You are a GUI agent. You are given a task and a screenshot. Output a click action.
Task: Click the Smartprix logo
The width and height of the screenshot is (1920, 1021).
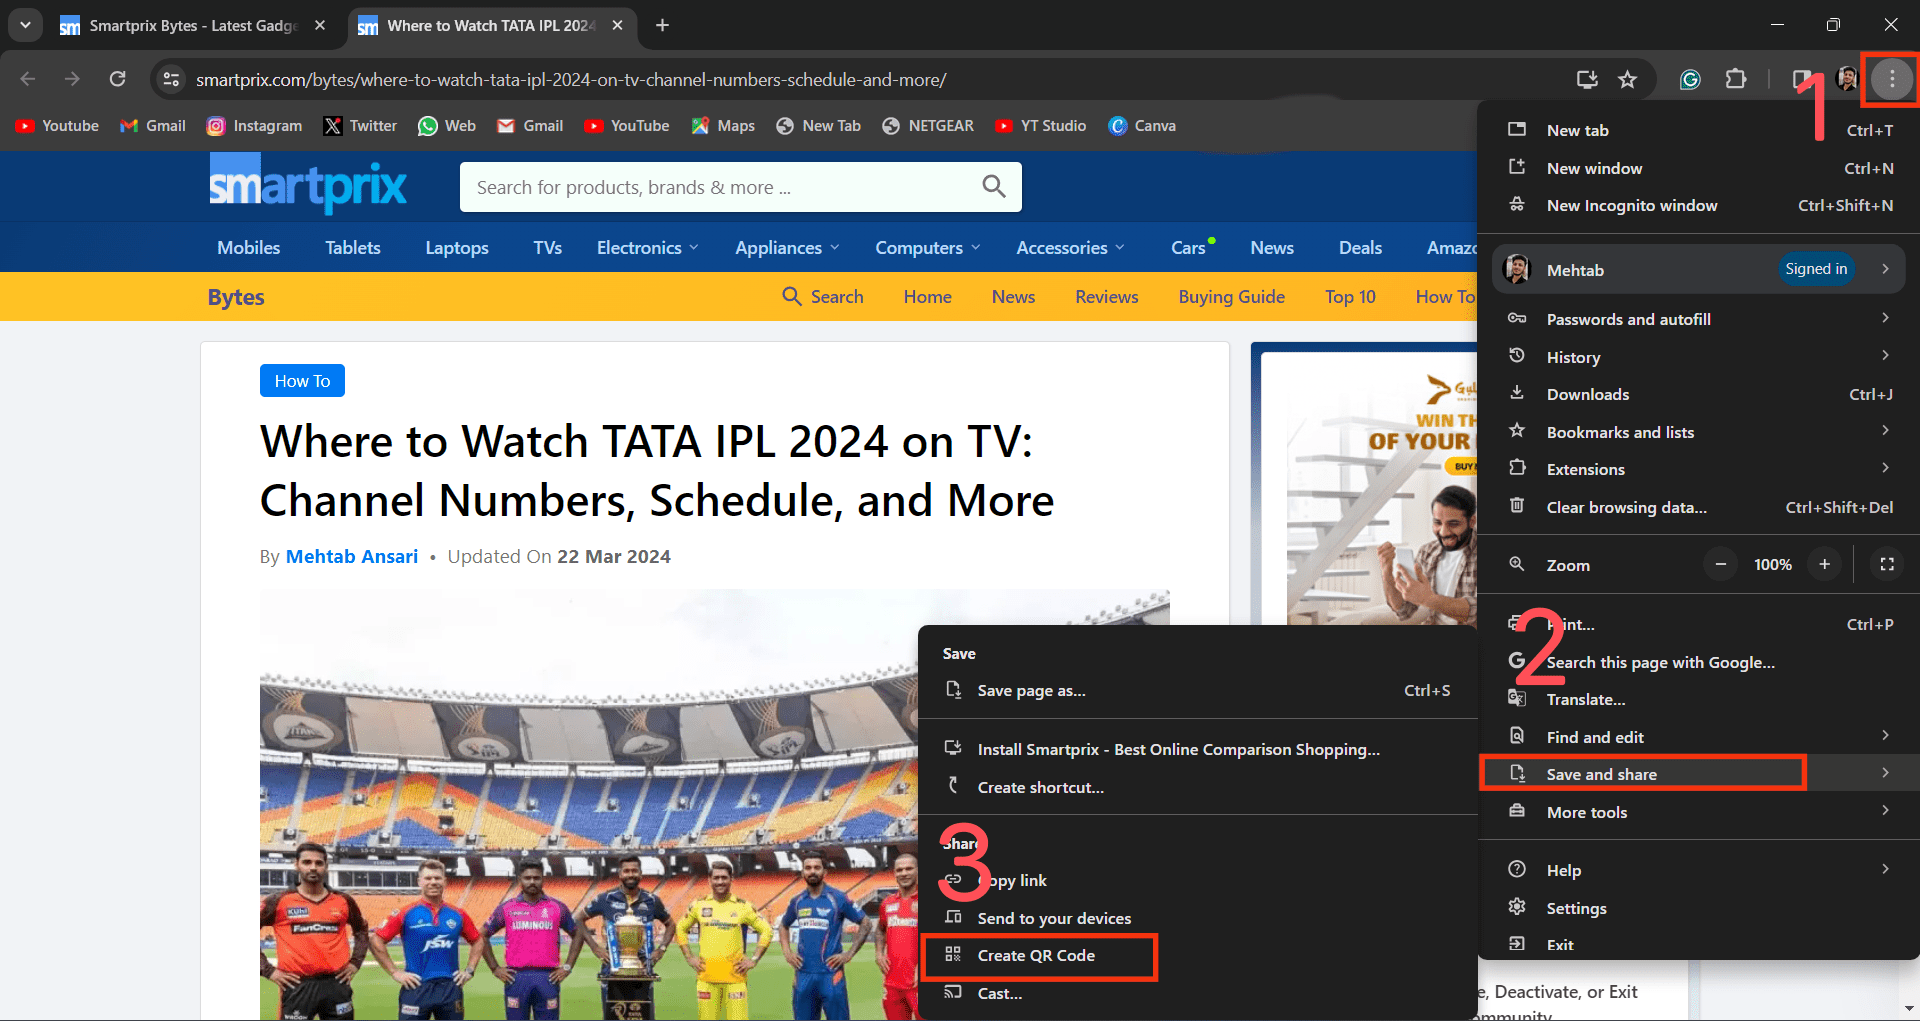click(308, 184)
